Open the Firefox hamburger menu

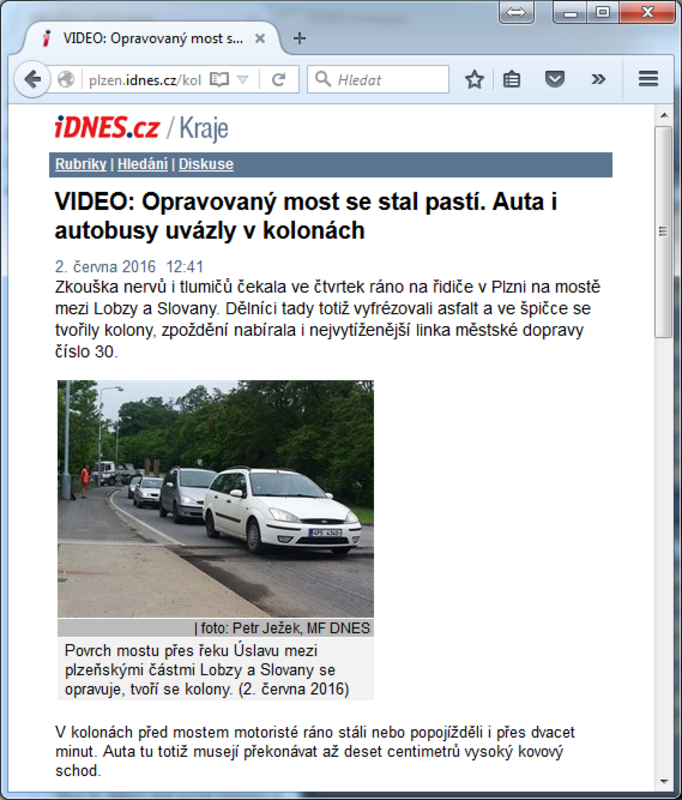(x=648, y=80)
